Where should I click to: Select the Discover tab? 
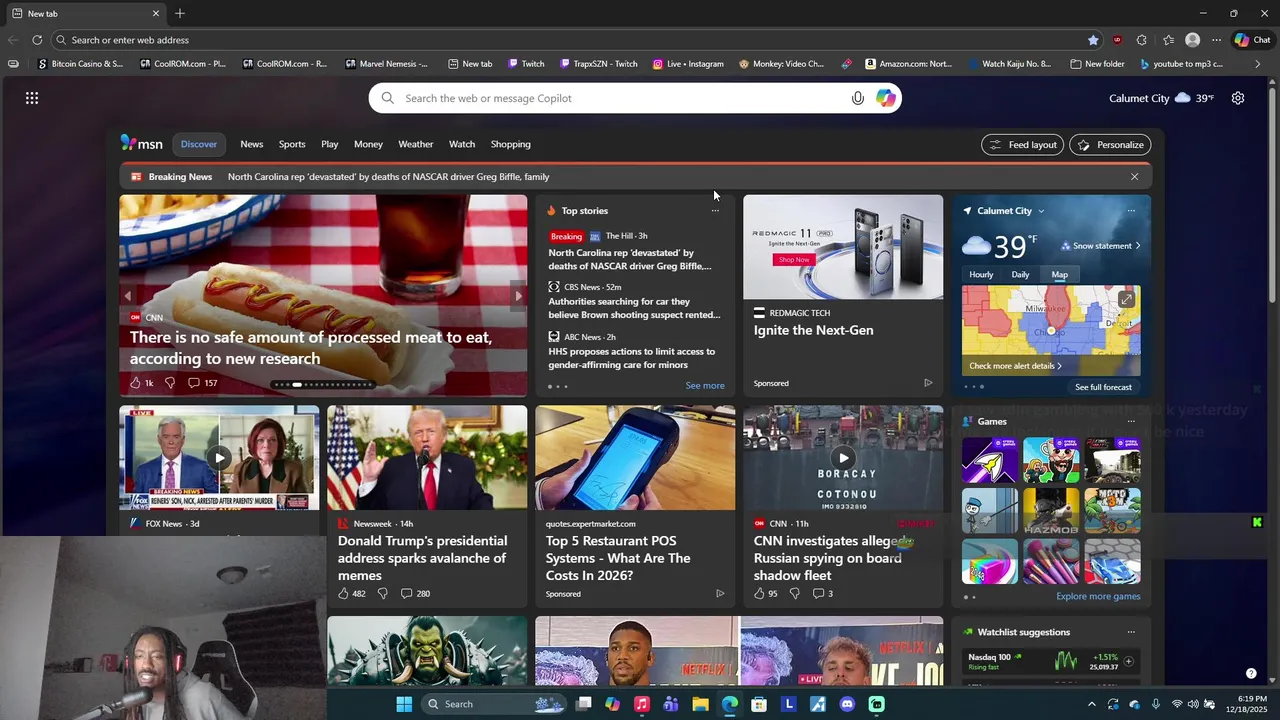point(199,144)
